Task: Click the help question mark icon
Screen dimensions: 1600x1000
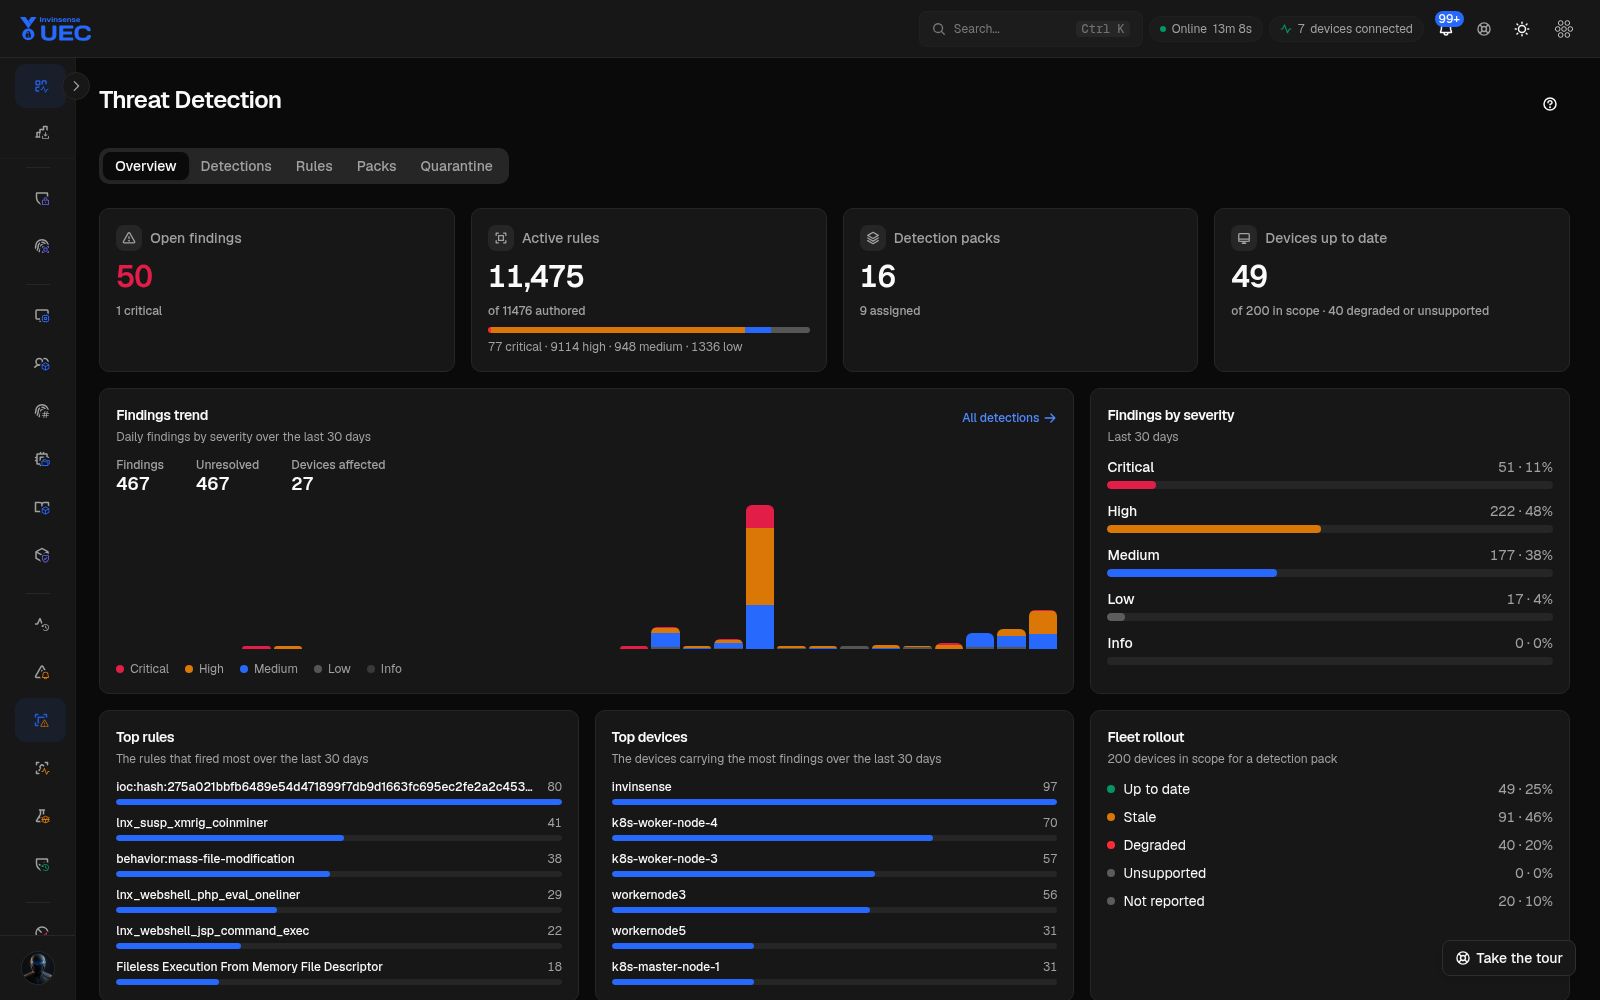Action: (1550, 104)
